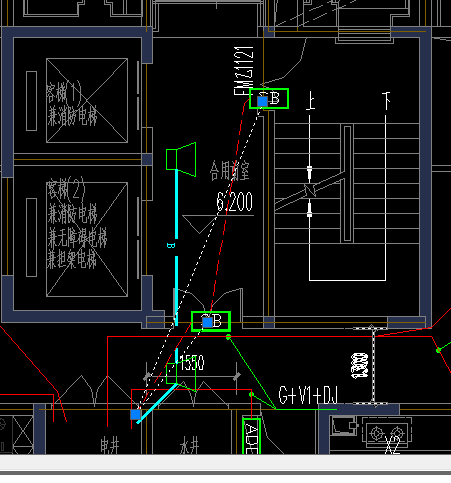Click the X2 label near fixtures

(392, 445)
